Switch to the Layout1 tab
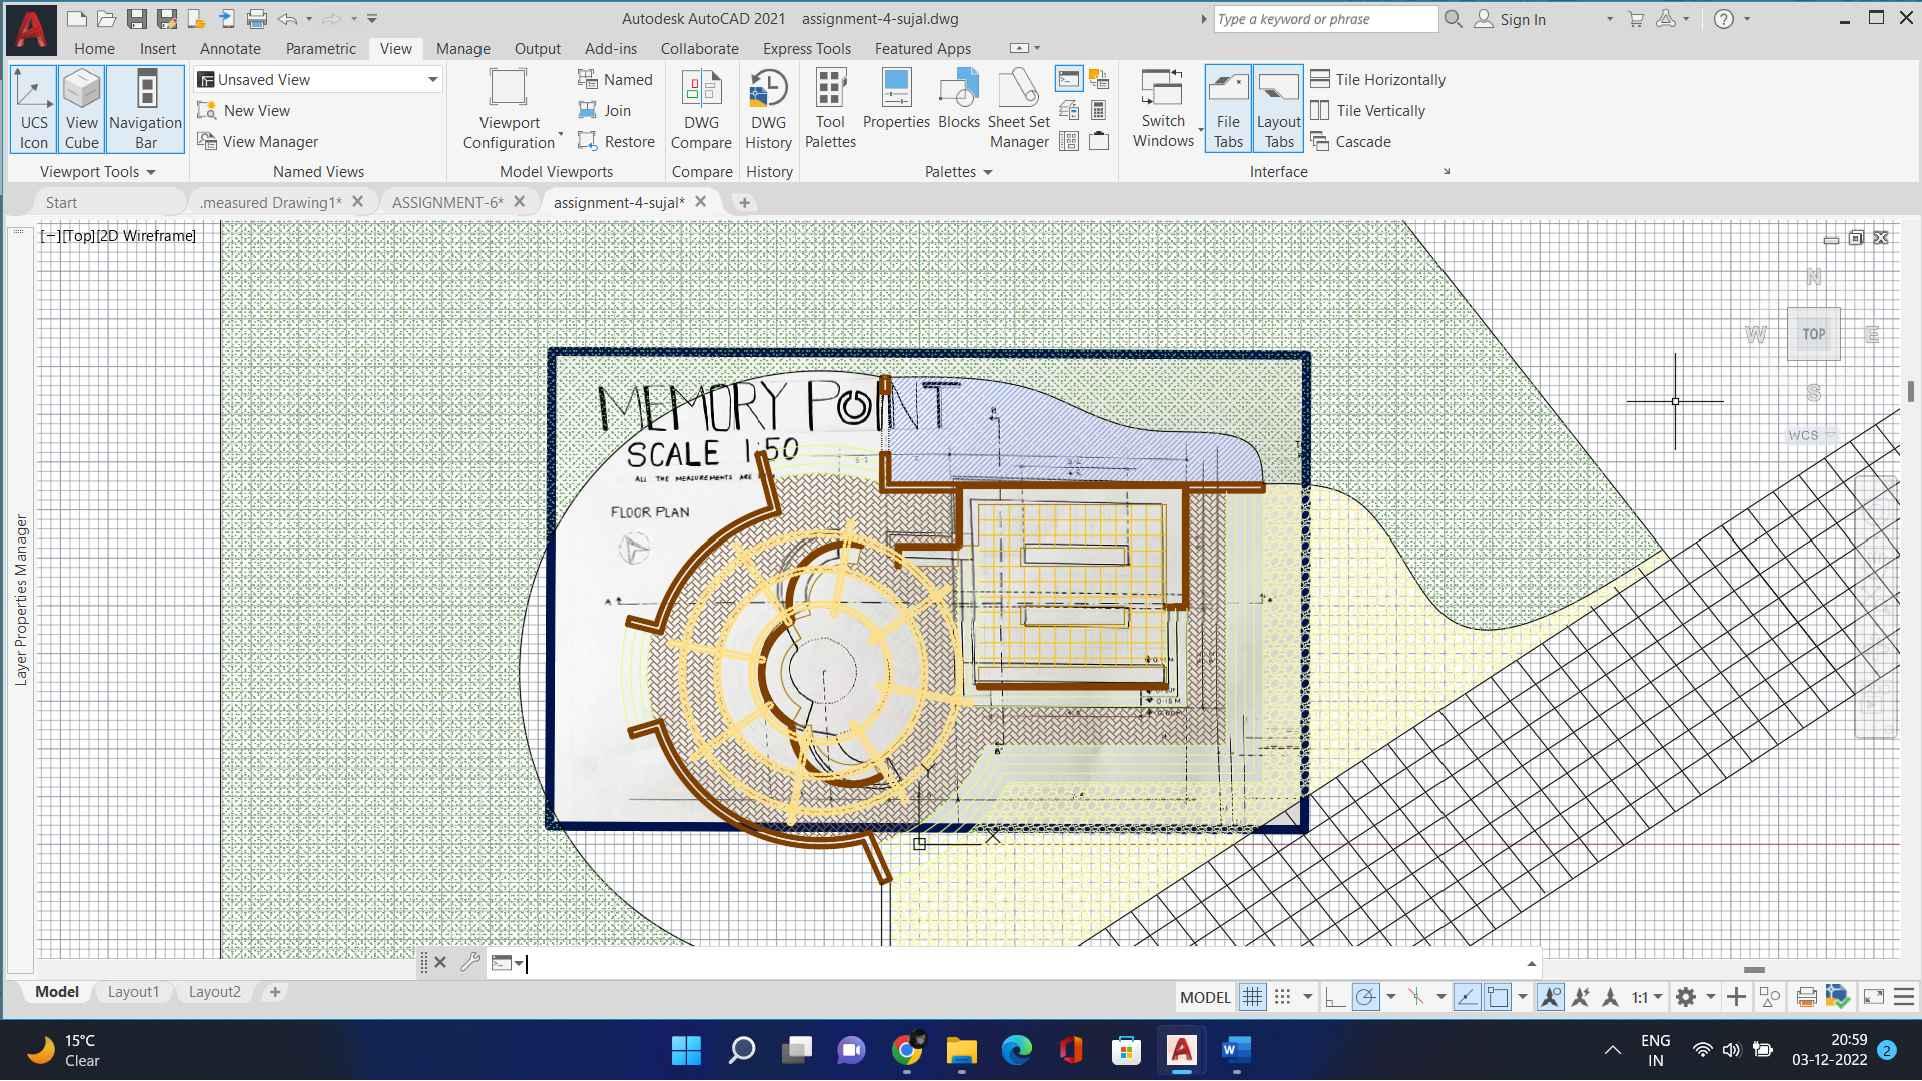This screenshot has height=1081, width=1922. click(x=133, y=992)
